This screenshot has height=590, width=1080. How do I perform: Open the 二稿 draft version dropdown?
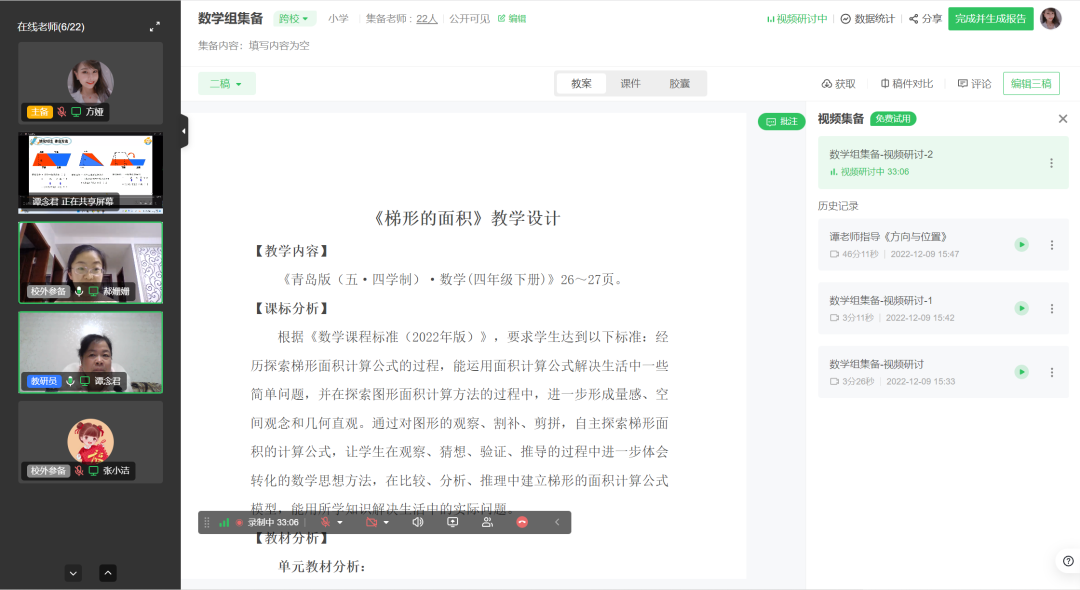(x=226, y=84)
